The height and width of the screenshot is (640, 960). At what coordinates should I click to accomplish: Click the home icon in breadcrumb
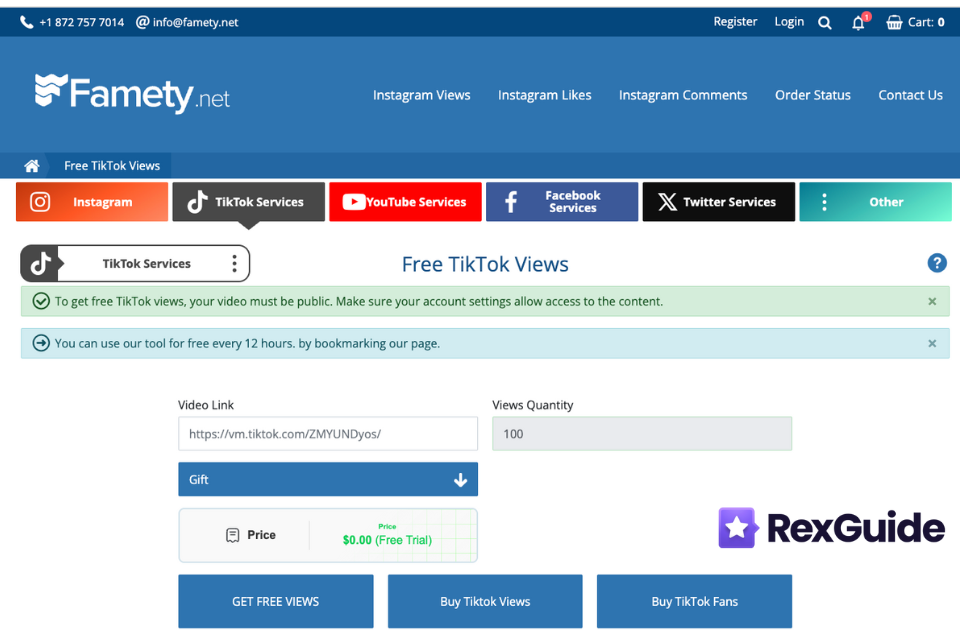[x=32, y=166]
